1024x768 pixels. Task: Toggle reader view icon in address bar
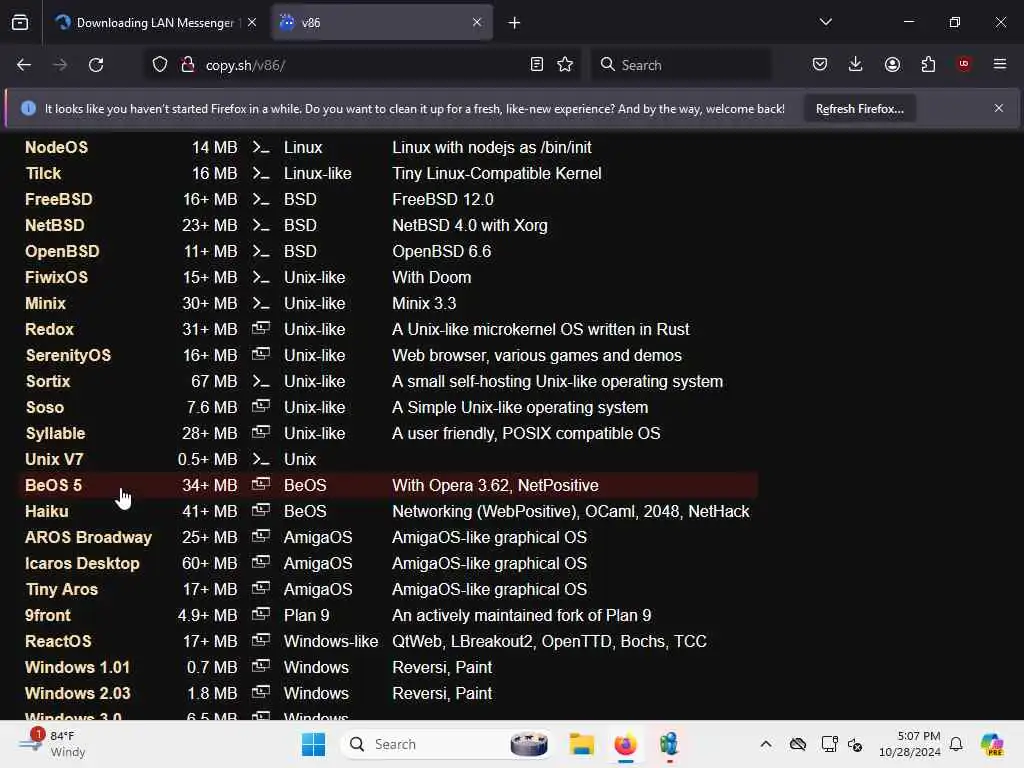pyautogui.click(x=537, y=65)
